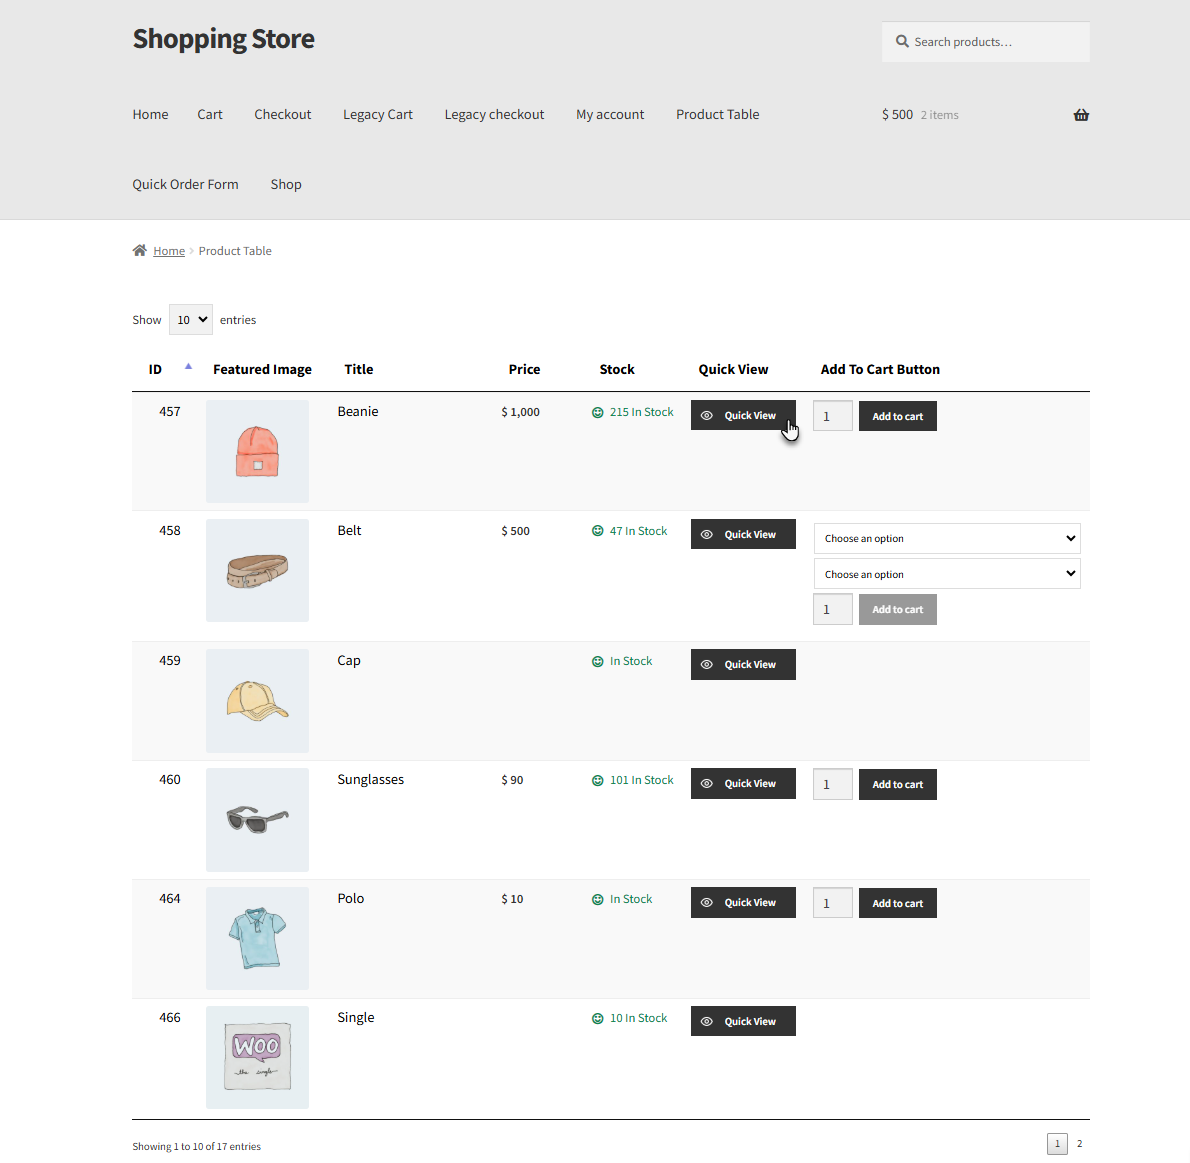This screenshot has width=1190, height=1163.
Task: Navigate to Legacy checkout
Action: pyautogui.click(x=494, y=115)
